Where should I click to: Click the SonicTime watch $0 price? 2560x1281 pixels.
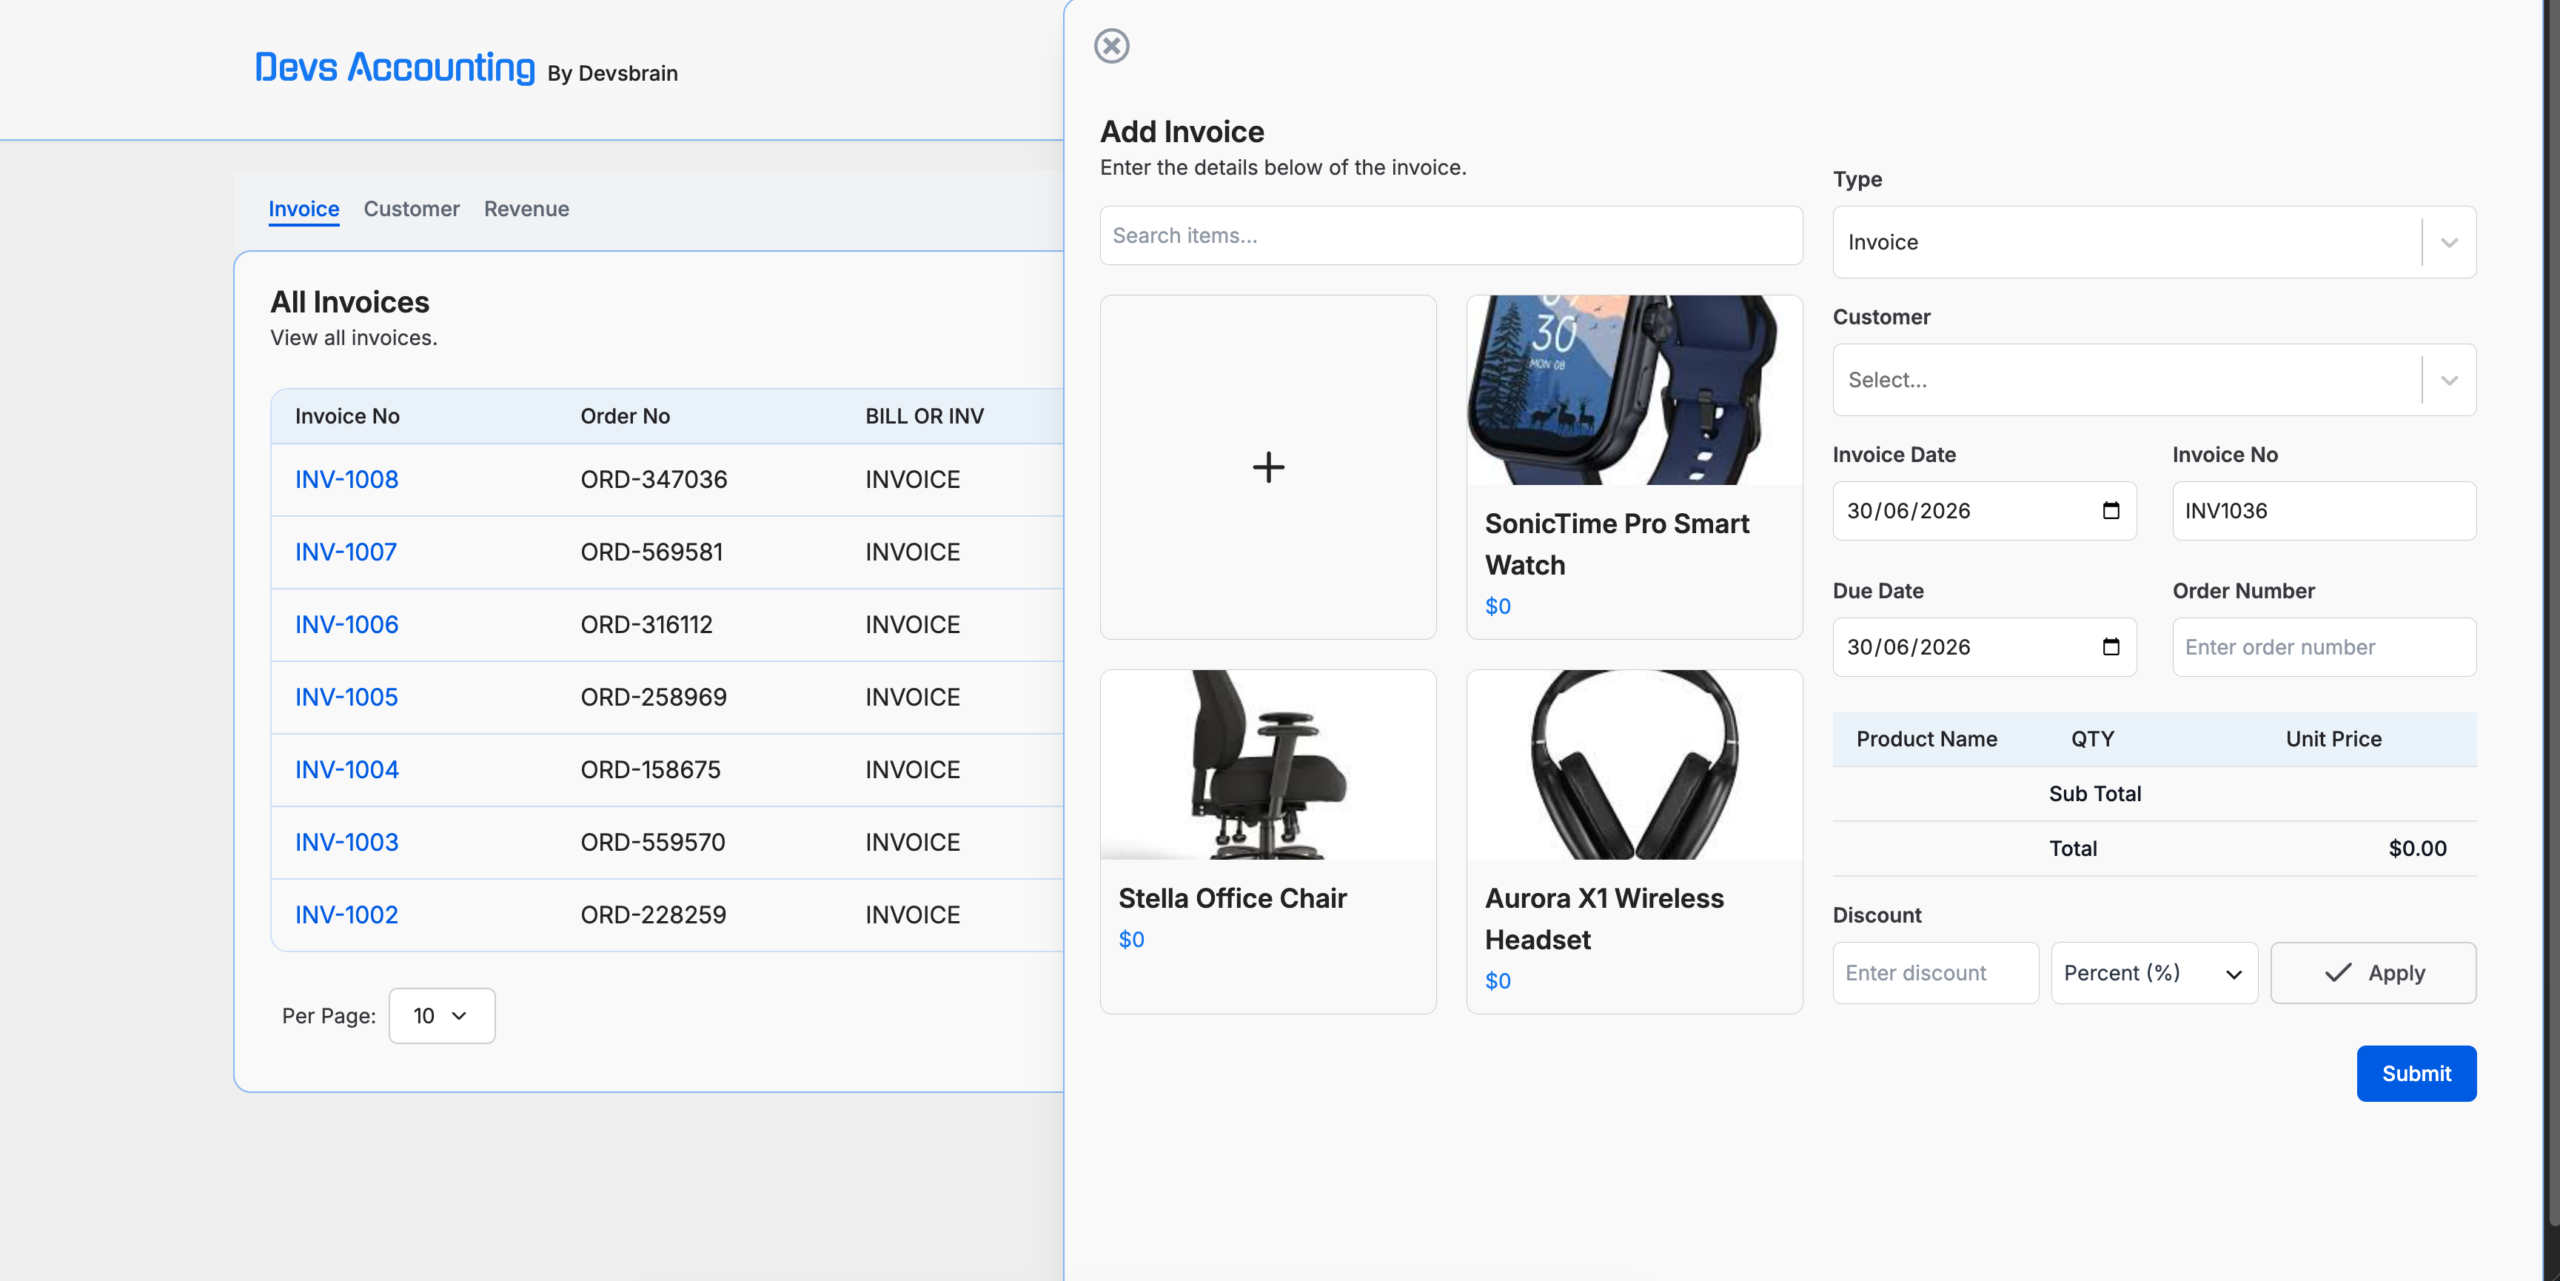1497,607
